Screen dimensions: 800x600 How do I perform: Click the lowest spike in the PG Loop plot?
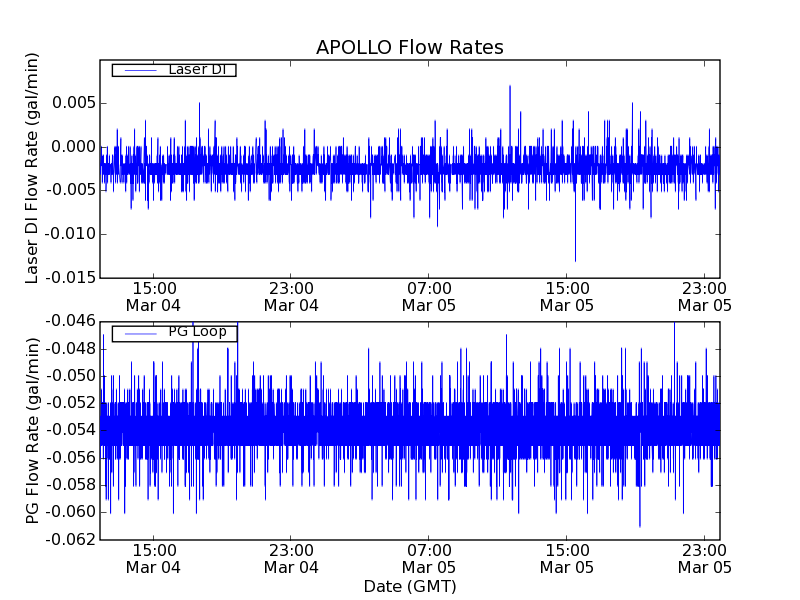pyautogui.click(x=640, y=523)
